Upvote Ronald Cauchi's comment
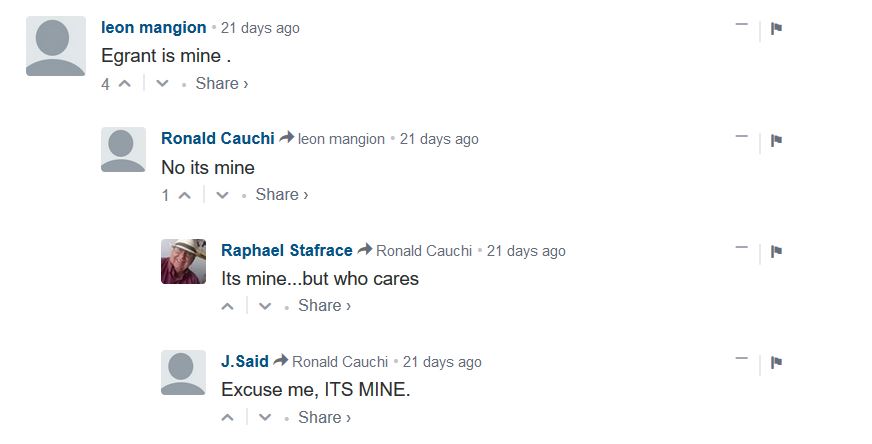872x444 pixels. (185, 195)
